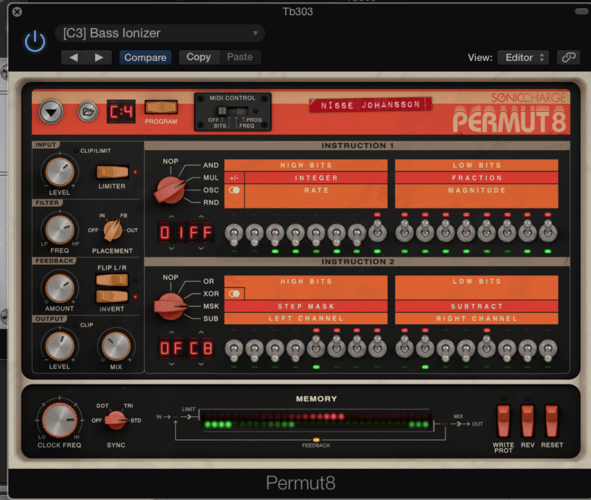Click the Copy button
The width and height of the screenshot is (591, 500).
199,57
